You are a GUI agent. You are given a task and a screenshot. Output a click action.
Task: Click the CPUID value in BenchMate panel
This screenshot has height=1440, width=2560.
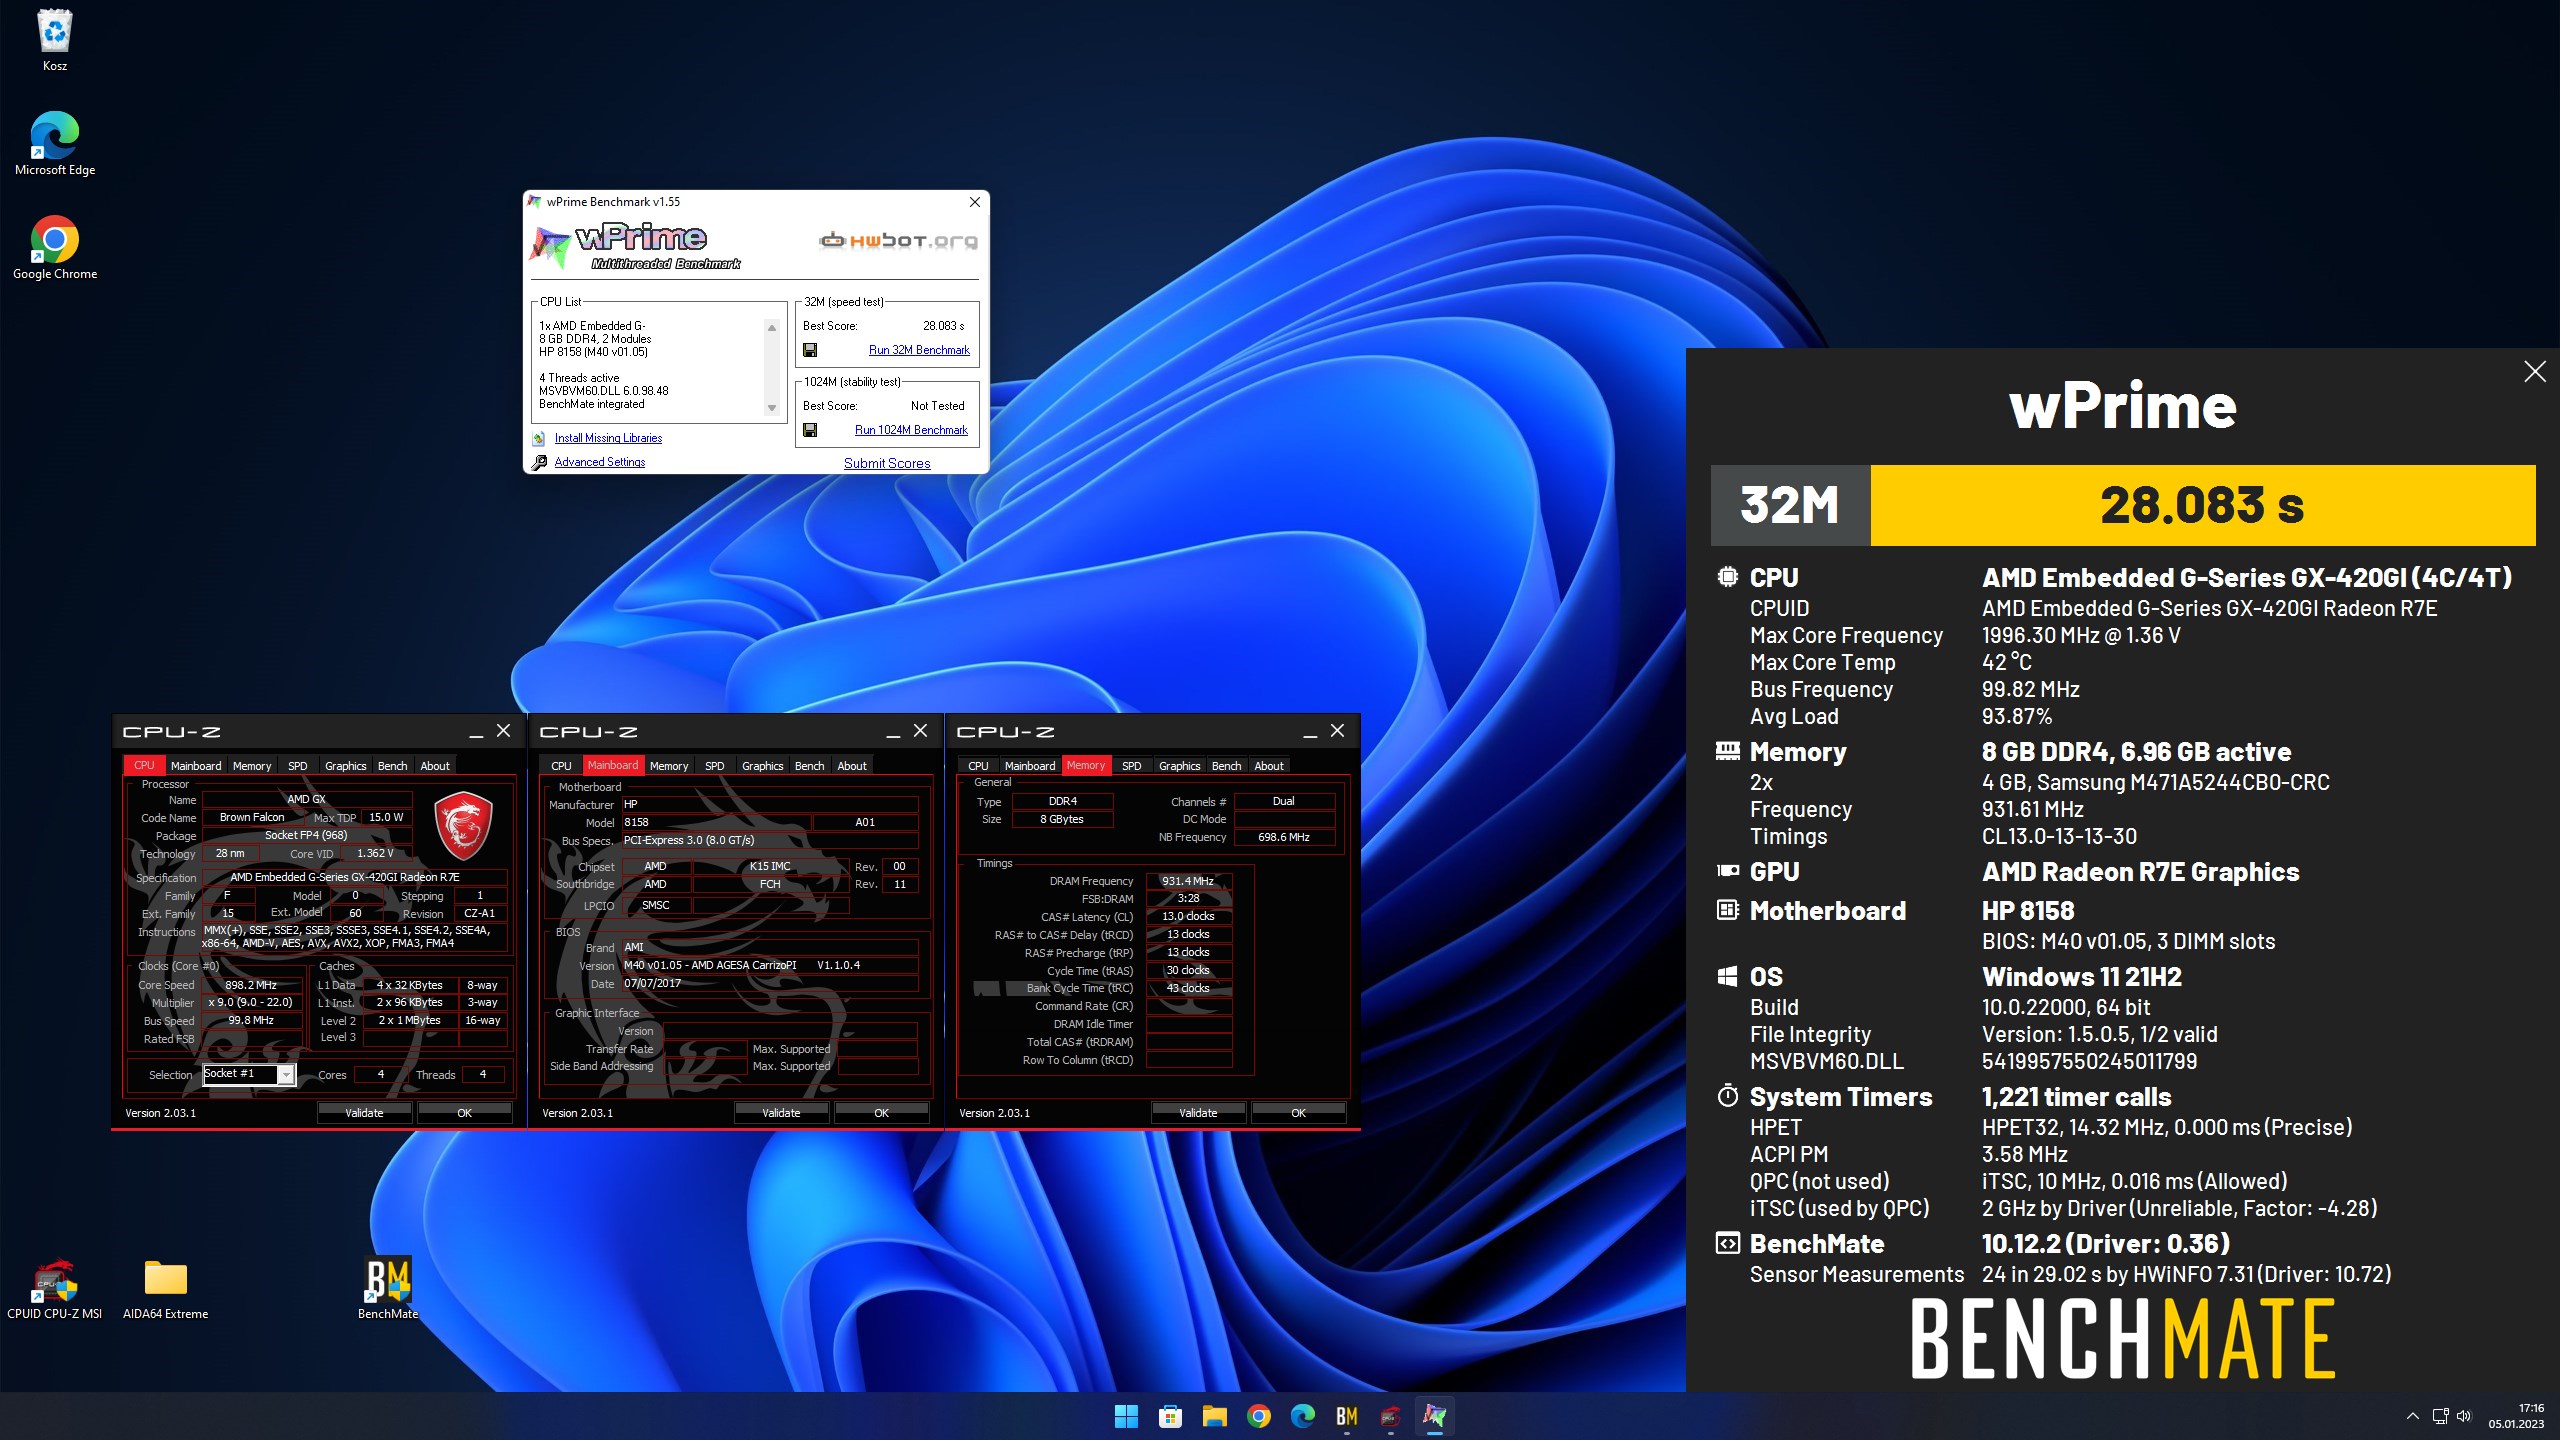pos(2209,608)
